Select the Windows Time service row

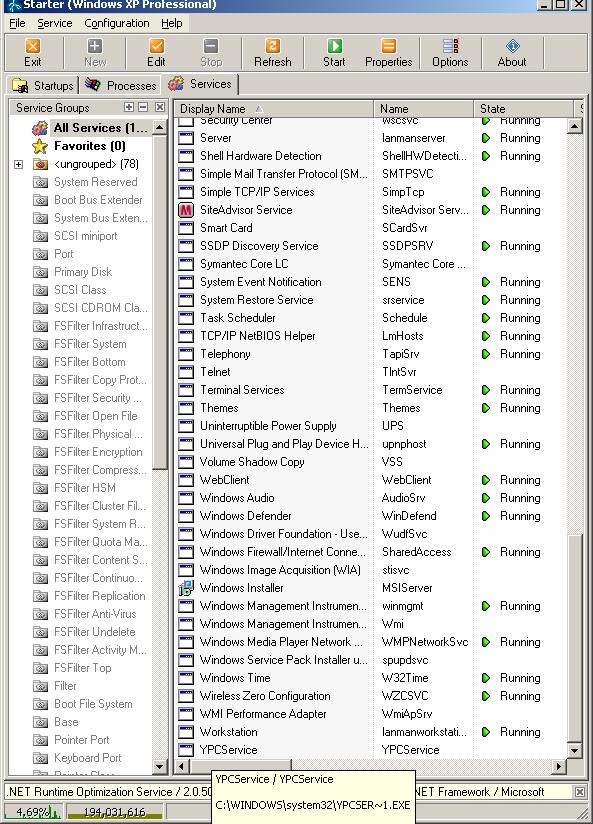pyautogui.click(x=371, y=678)
